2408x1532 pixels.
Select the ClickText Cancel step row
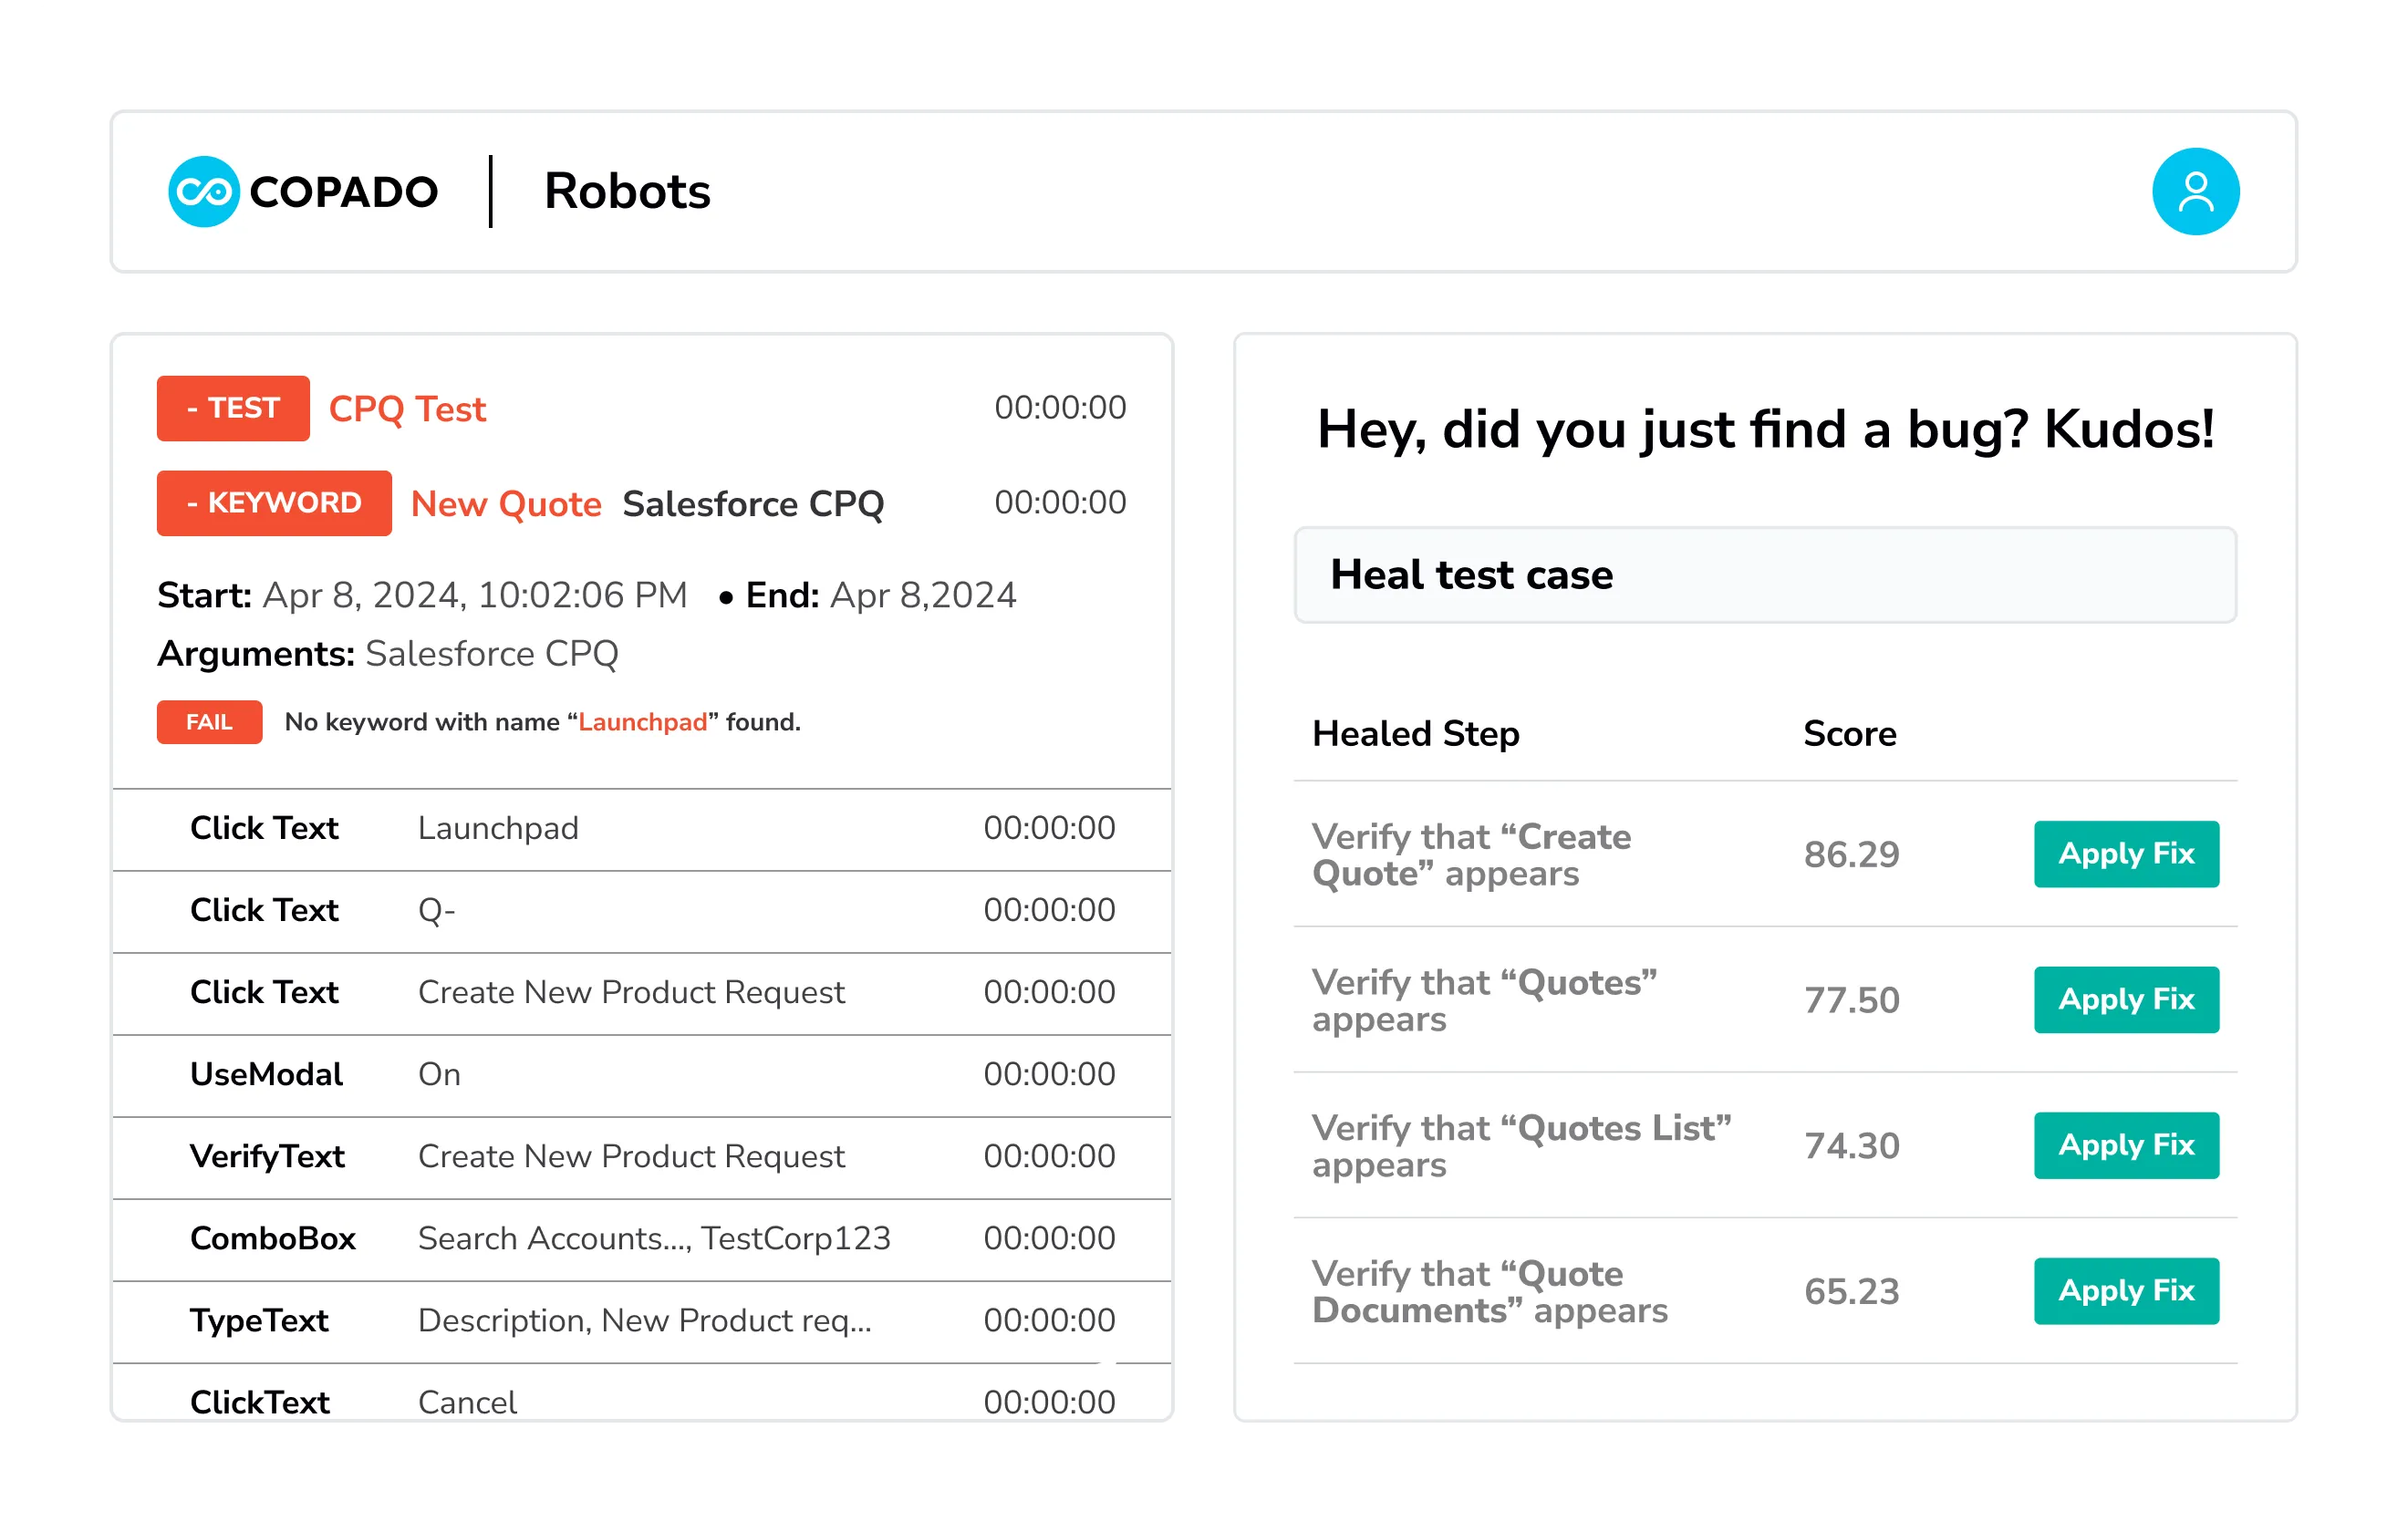640,1401
